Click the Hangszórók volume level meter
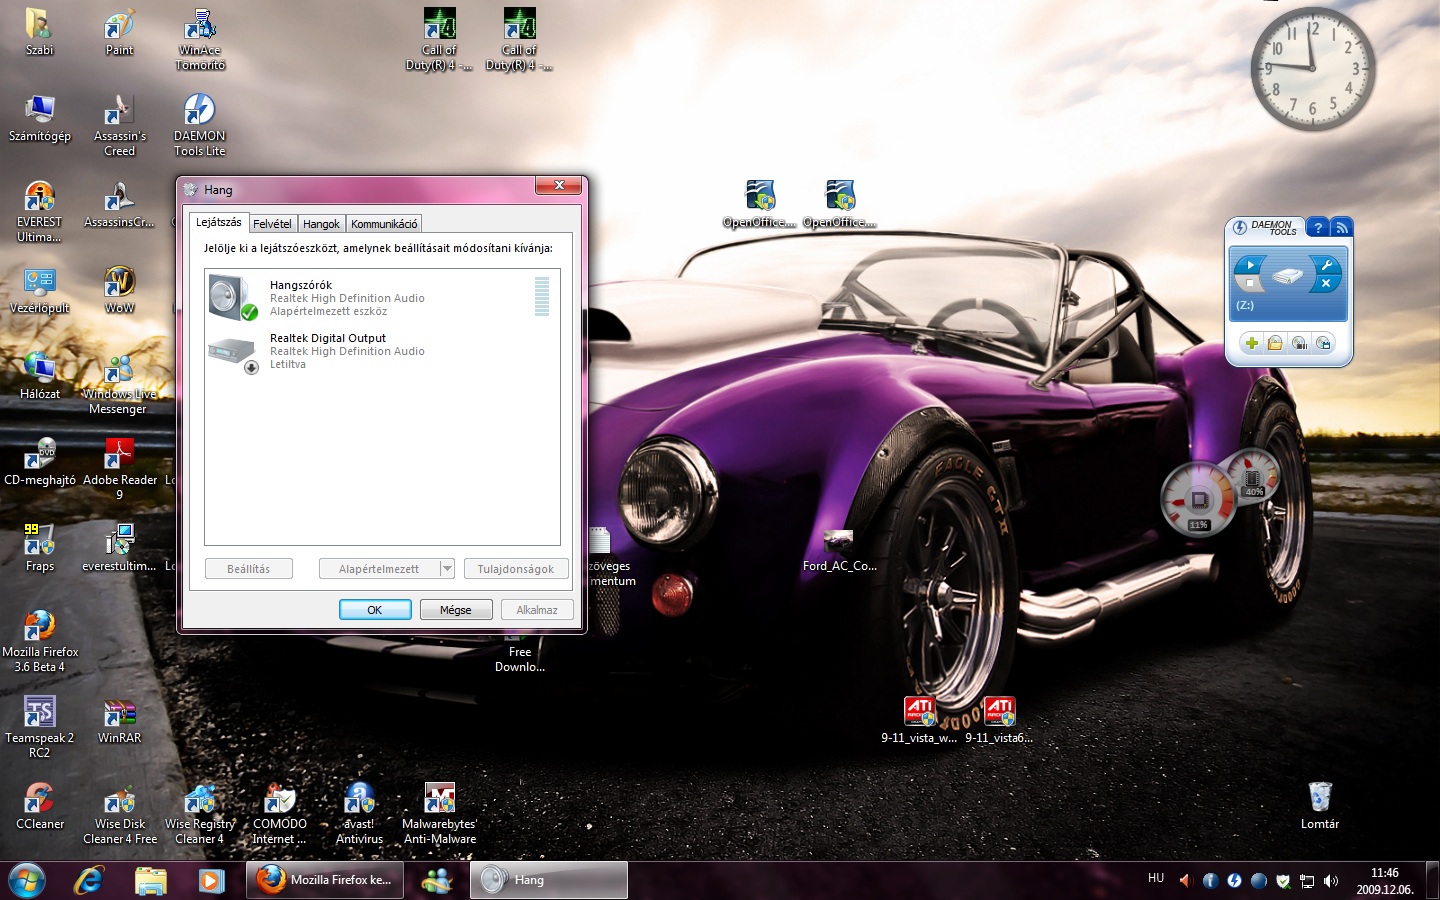 click(x=542, y=297)
